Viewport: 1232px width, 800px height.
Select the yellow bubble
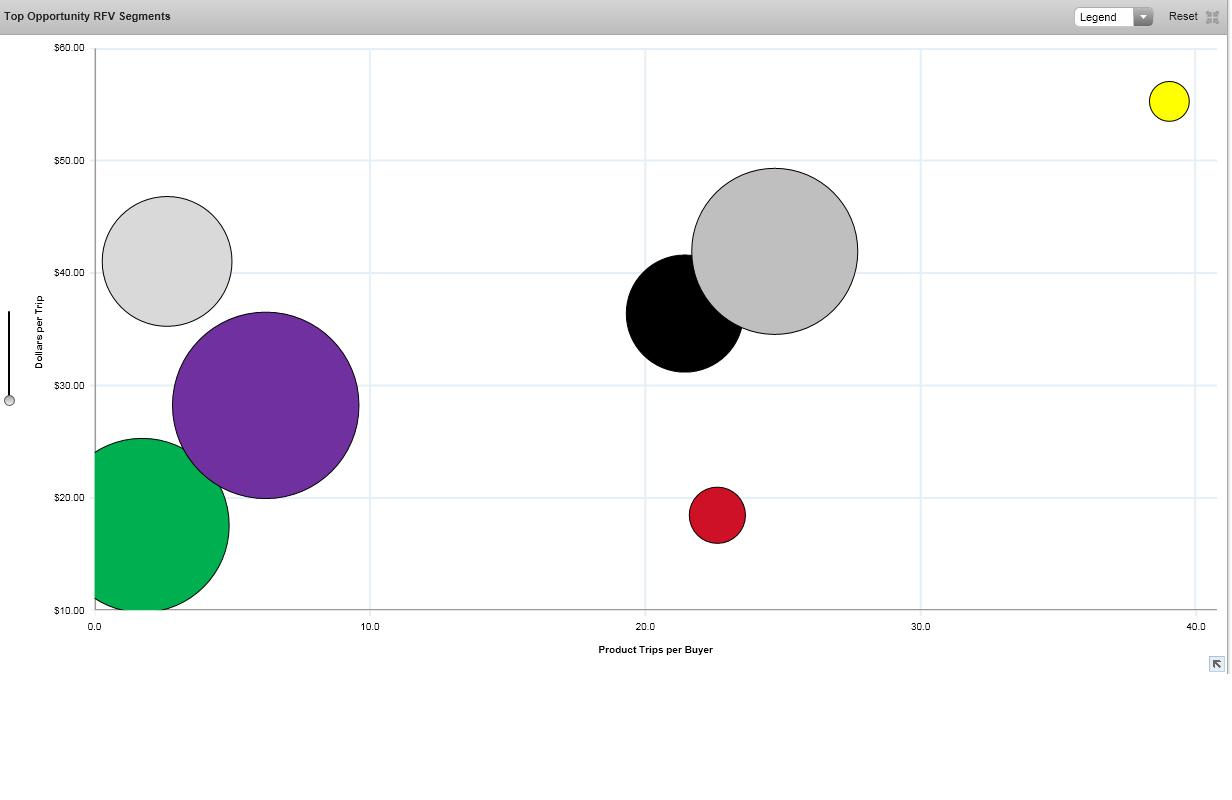point(1168,101)
